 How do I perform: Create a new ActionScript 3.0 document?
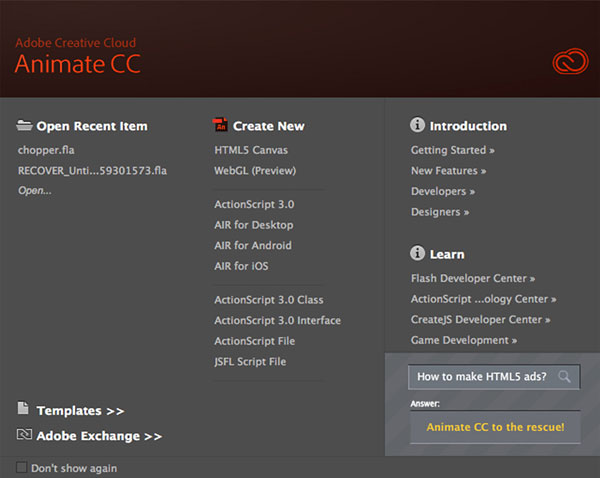click(254, 204)
